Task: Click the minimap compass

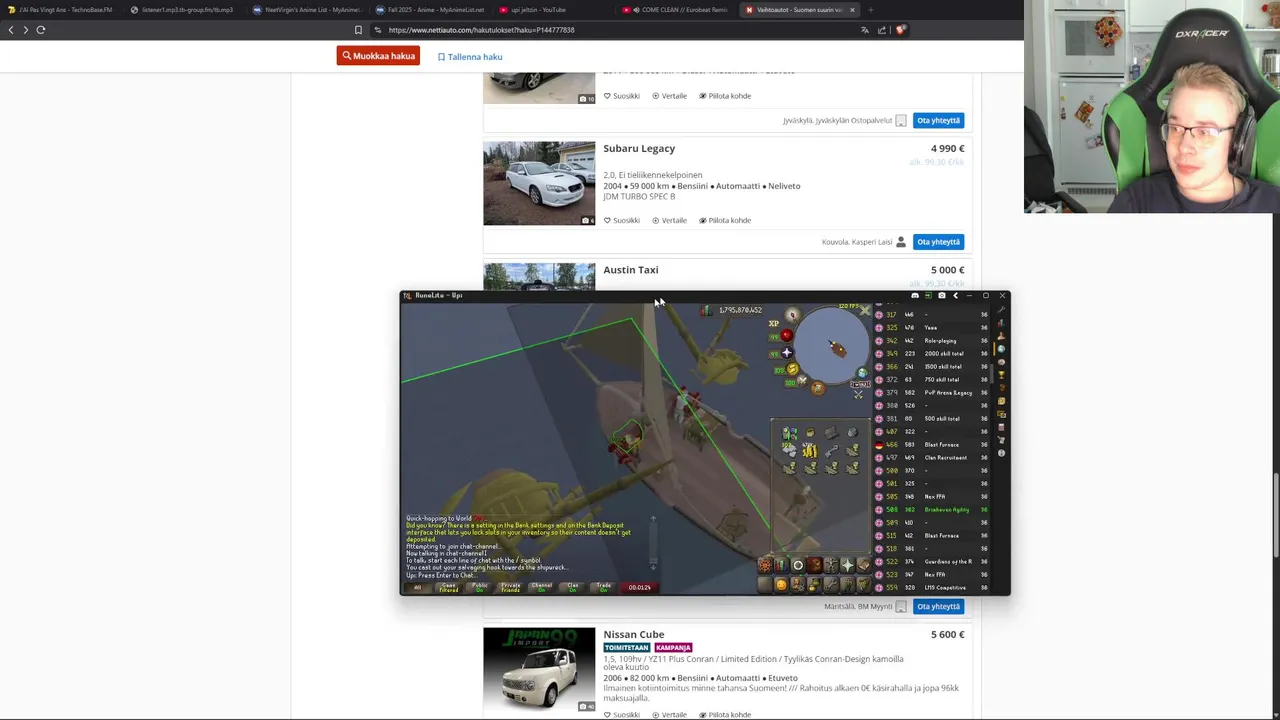Action: click(x=793, y=315)
